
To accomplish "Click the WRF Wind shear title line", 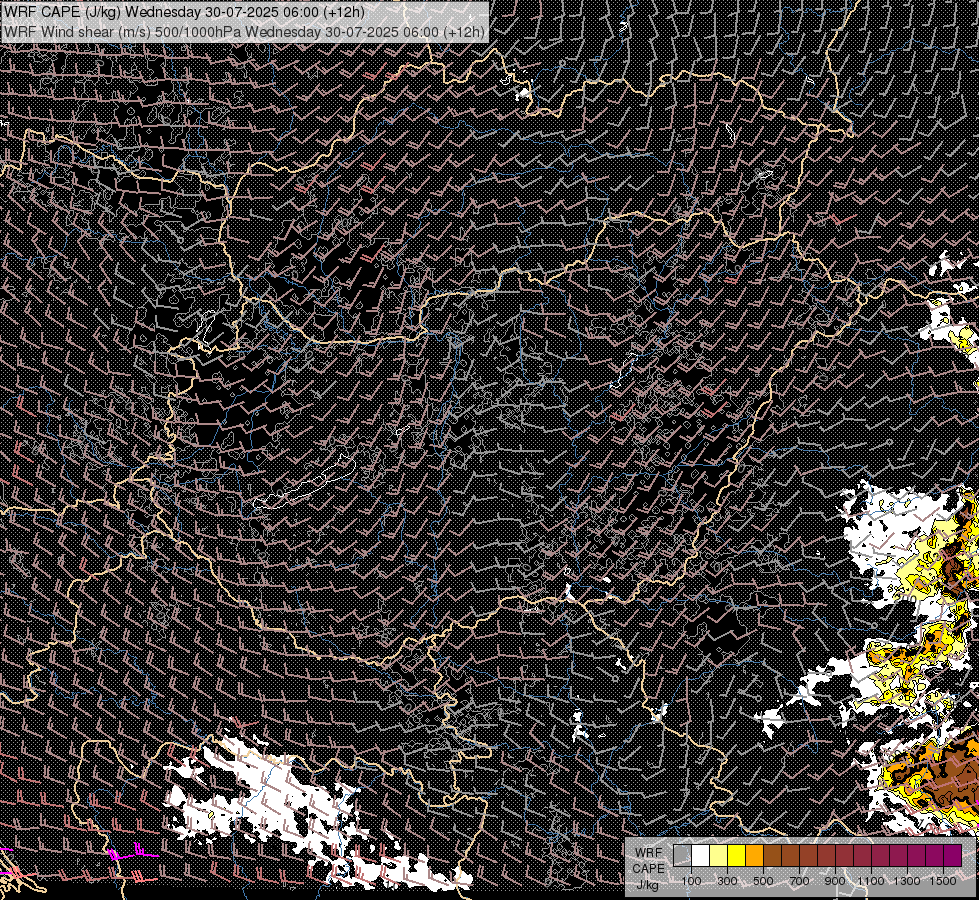I will point(244,32).
